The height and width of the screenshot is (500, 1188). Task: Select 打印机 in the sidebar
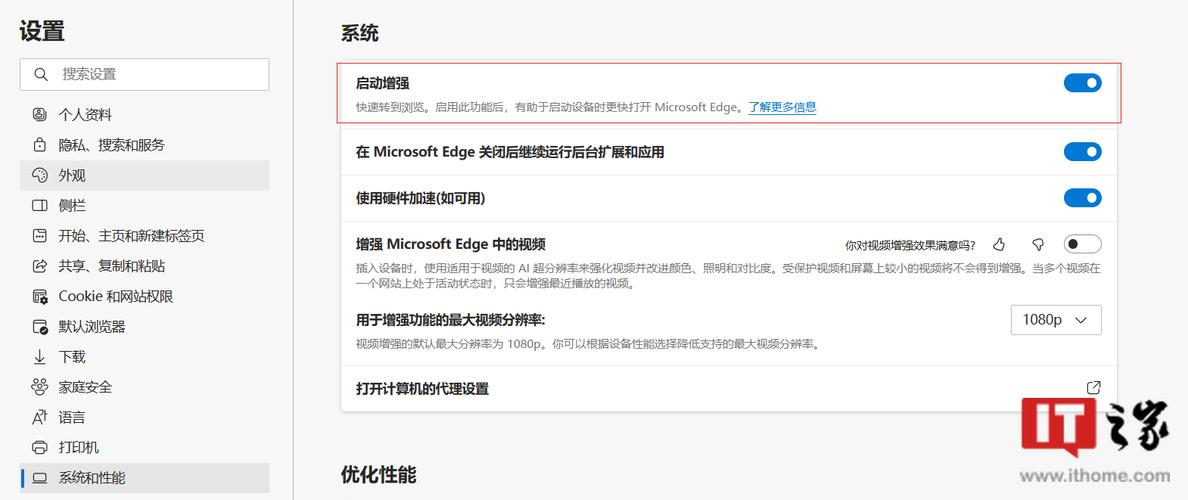(x=144, y=448)
